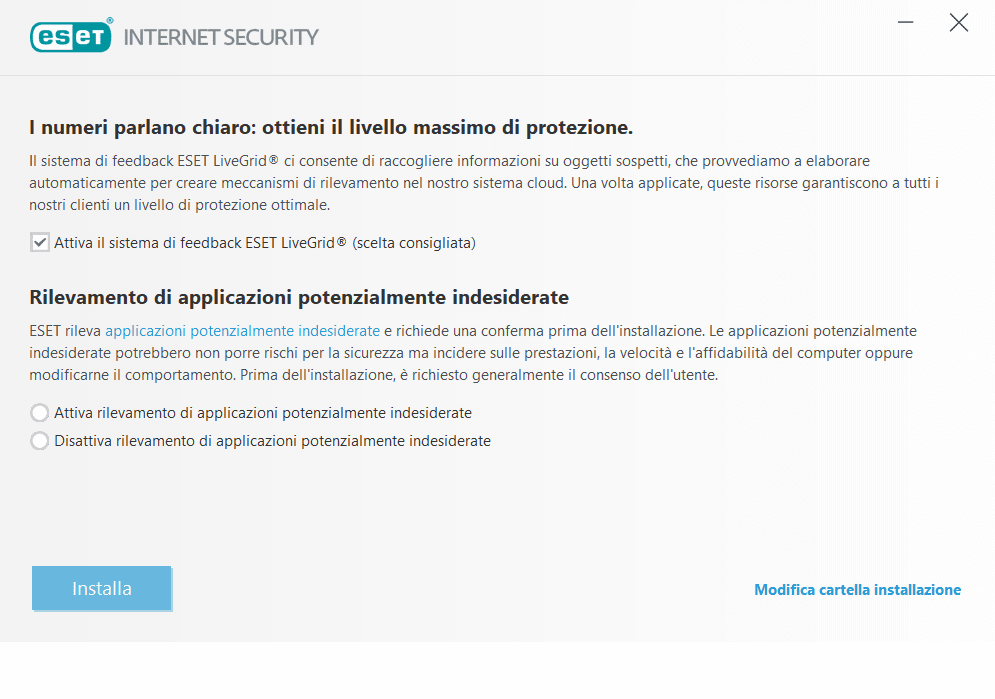This screenshot has width=995, height=699.
Task: Click the '(scelta consigliata)' text
Action: point(414,243)
